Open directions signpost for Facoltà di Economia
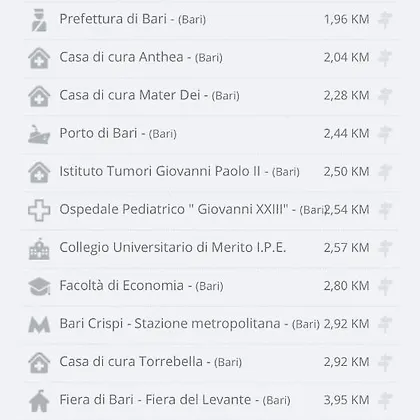 pyautogui.click(x=385, y=287)
